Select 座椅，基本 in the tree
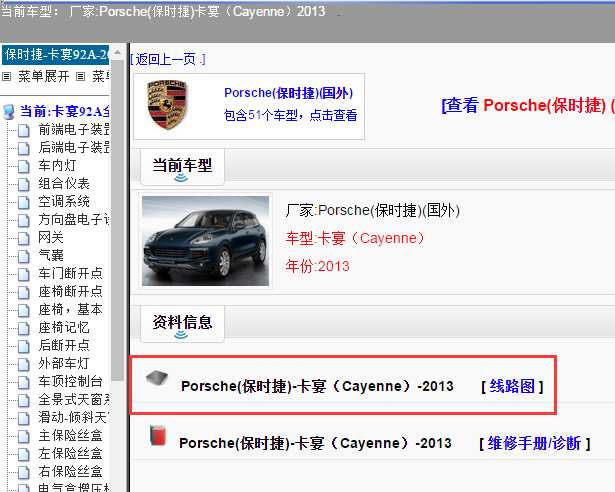The width and height of the screenshot is (615, 492). click(71, 310)
